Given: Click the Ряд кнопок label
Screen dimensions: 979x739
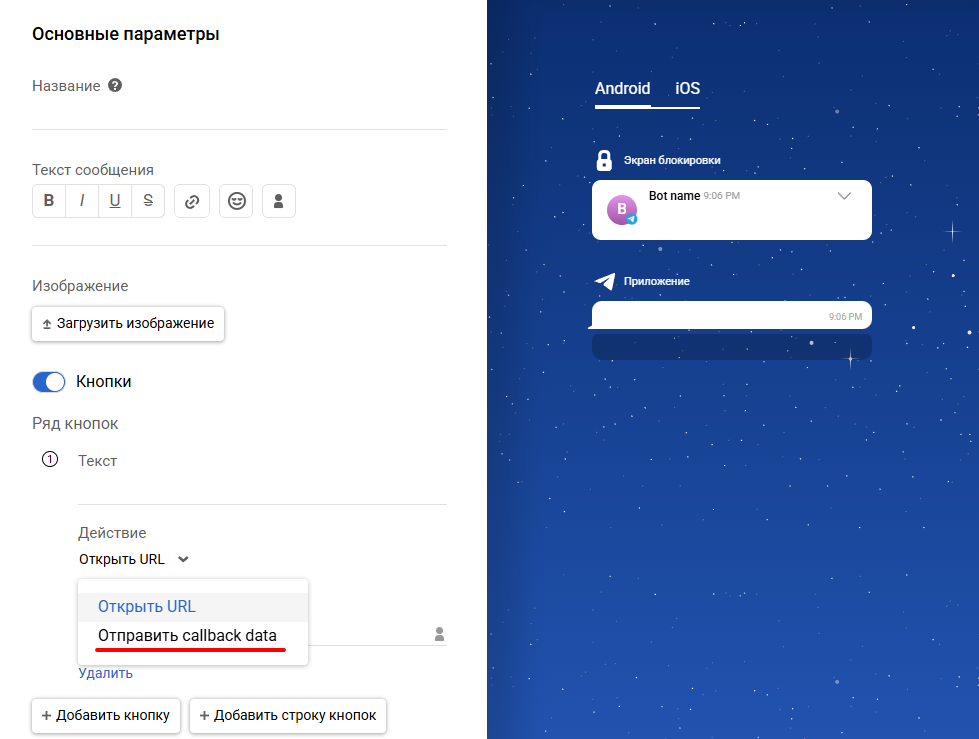Looking at the screenshot, I should 75,424.
